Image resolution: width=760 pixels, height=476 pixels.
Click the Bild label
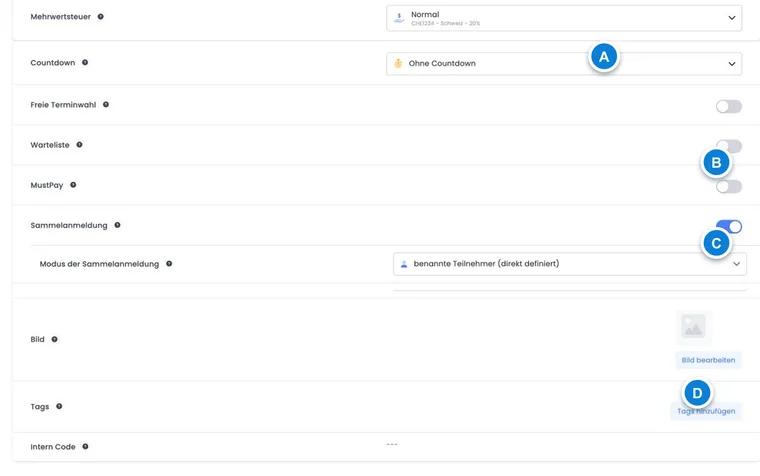click(37, 339)
